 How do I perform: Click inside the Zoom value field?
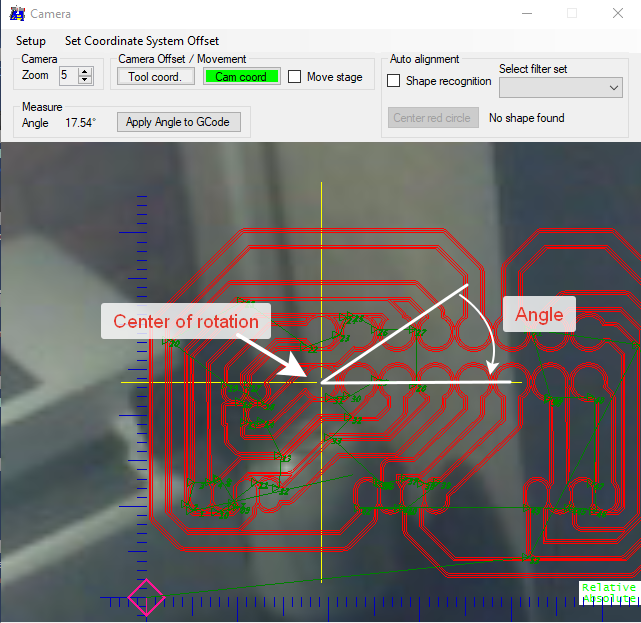tap(66, 76)
